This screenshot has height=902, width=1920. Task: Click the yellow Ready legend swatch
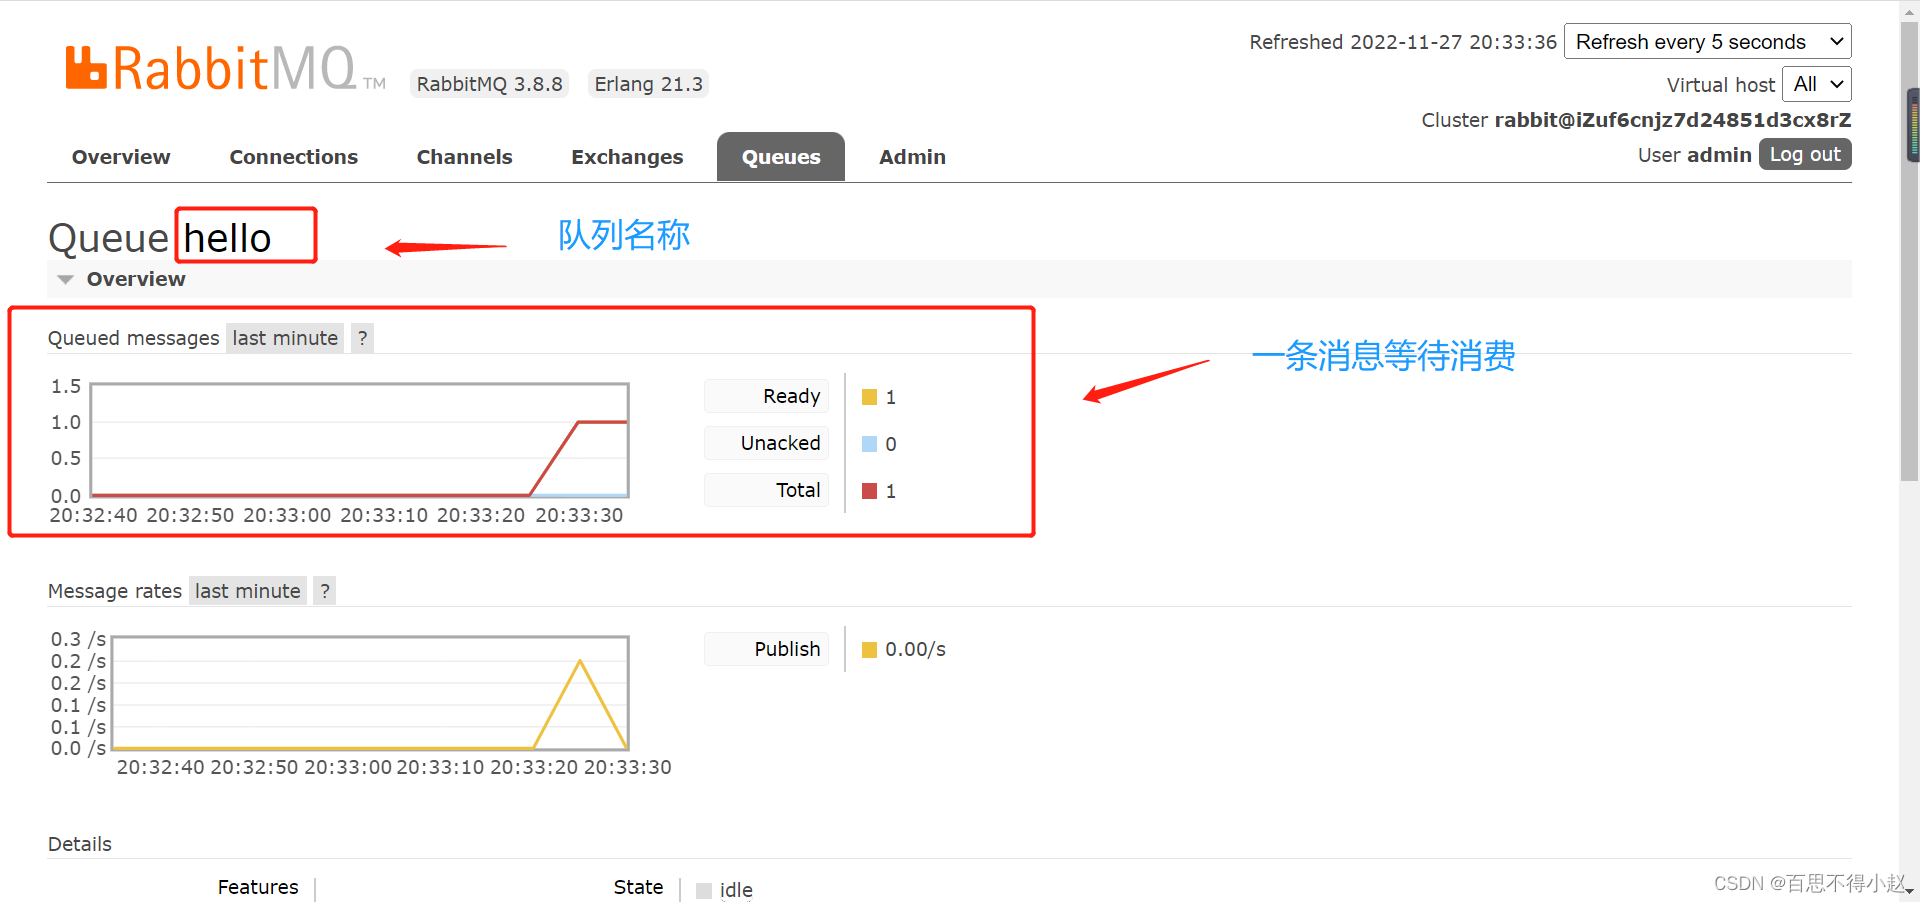869,397
